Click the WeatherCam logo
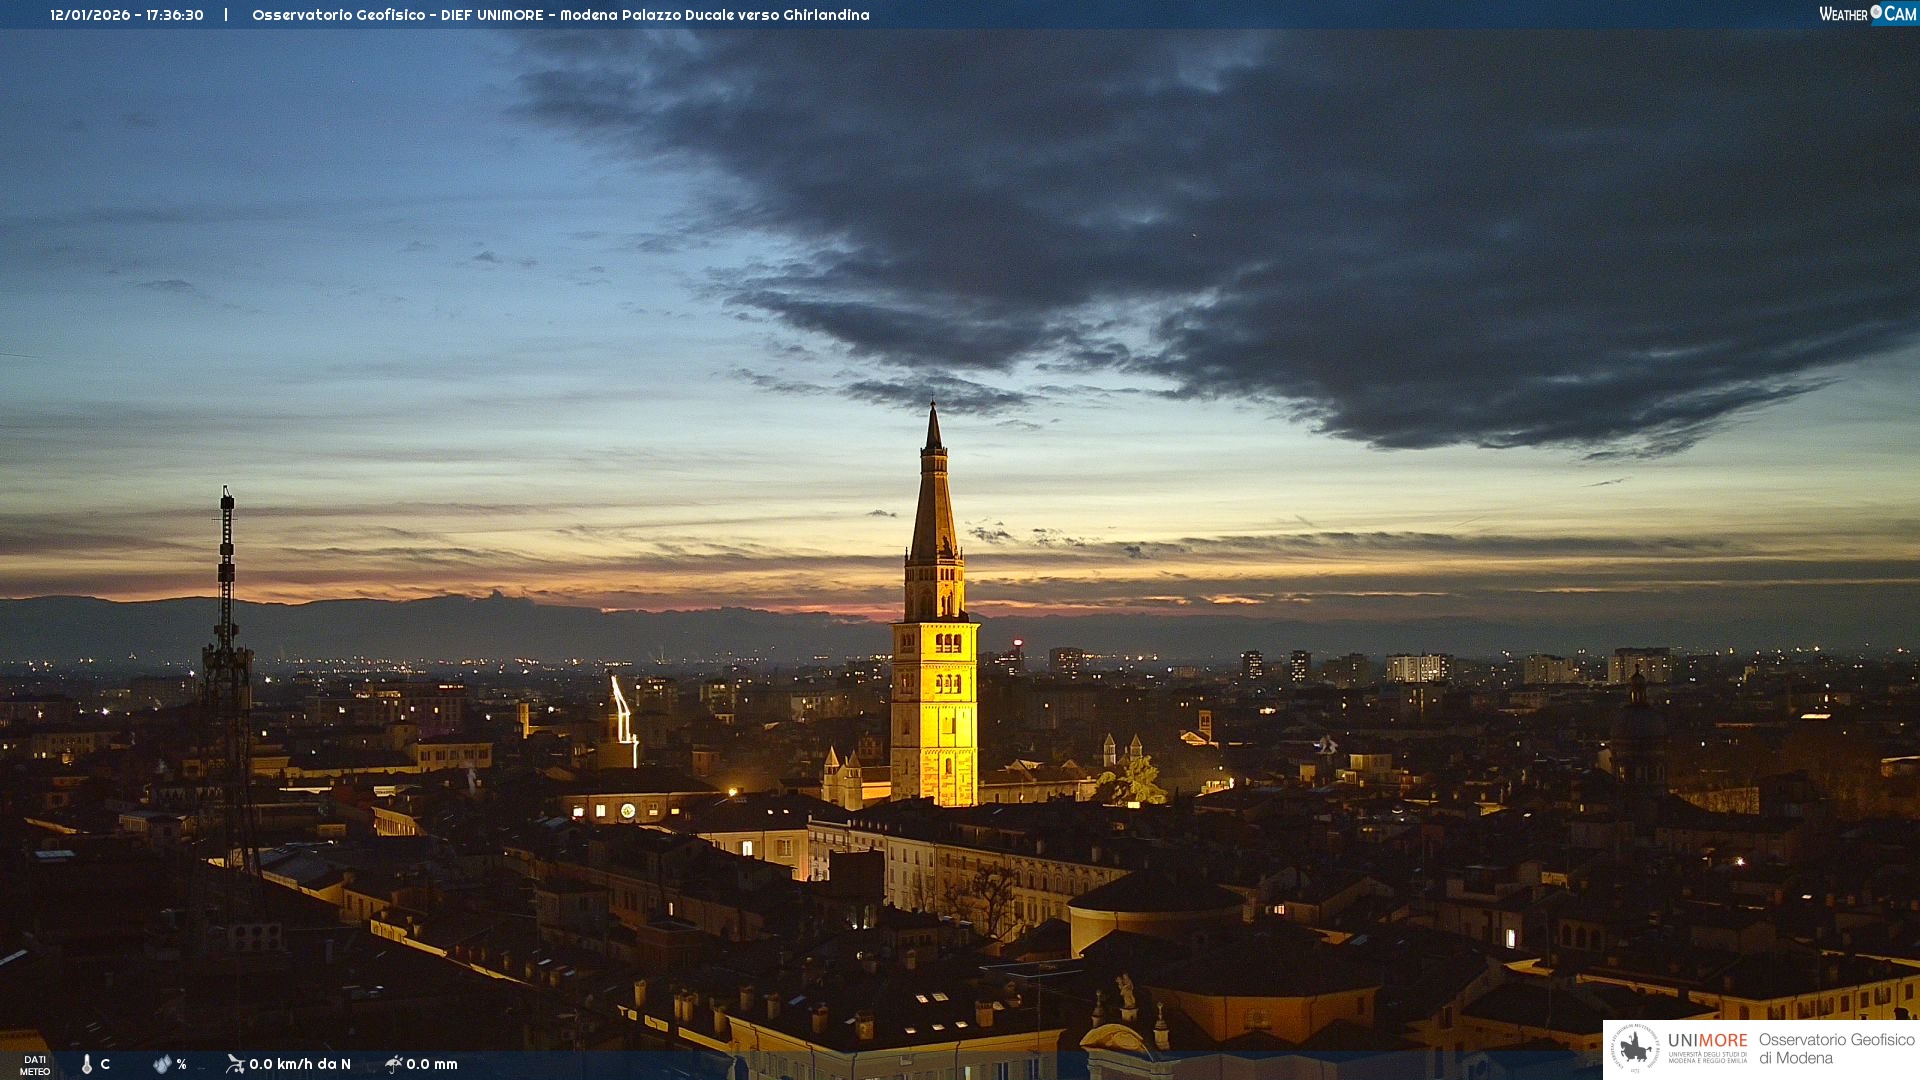The height and width of the screenshot is (1080, 1920). (1867, 14)
